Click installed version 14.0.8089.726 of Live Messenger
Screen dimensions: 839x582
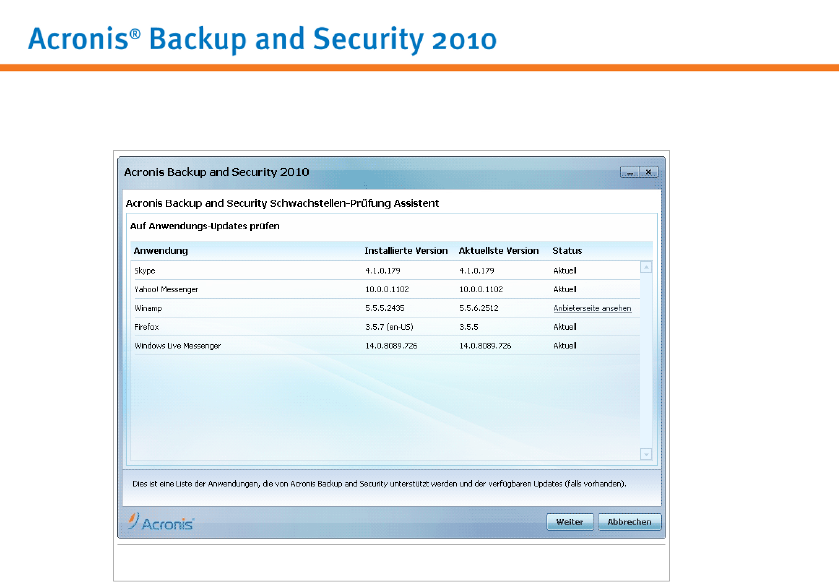[391, 346]
